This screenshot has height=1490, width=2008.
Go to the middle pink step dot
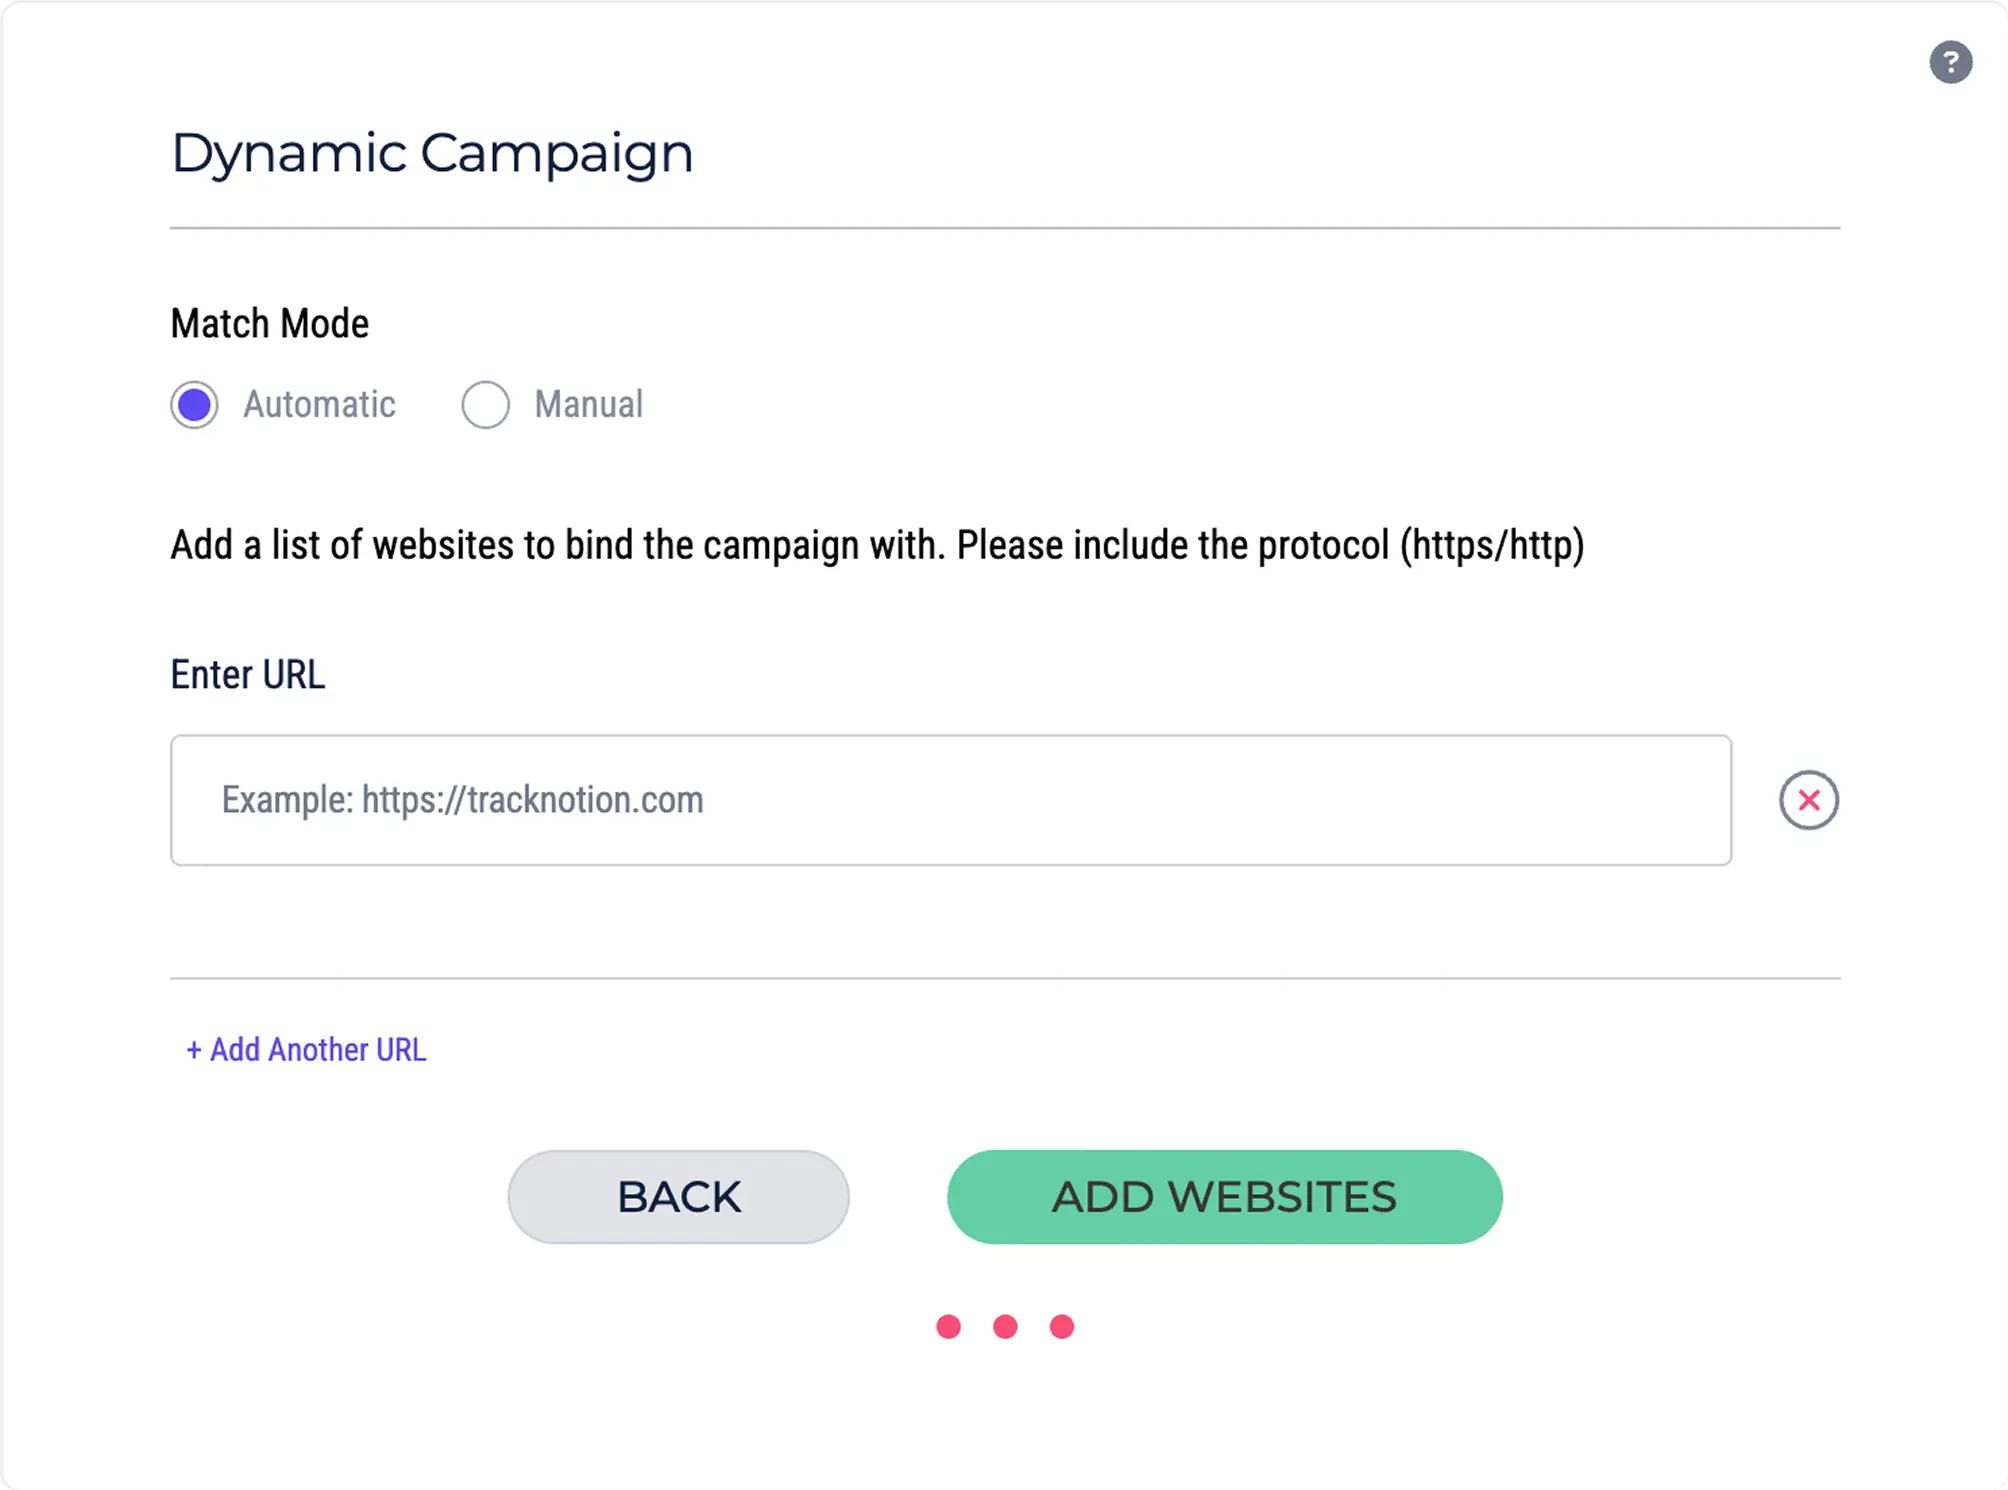(x=1005, y=1327)
